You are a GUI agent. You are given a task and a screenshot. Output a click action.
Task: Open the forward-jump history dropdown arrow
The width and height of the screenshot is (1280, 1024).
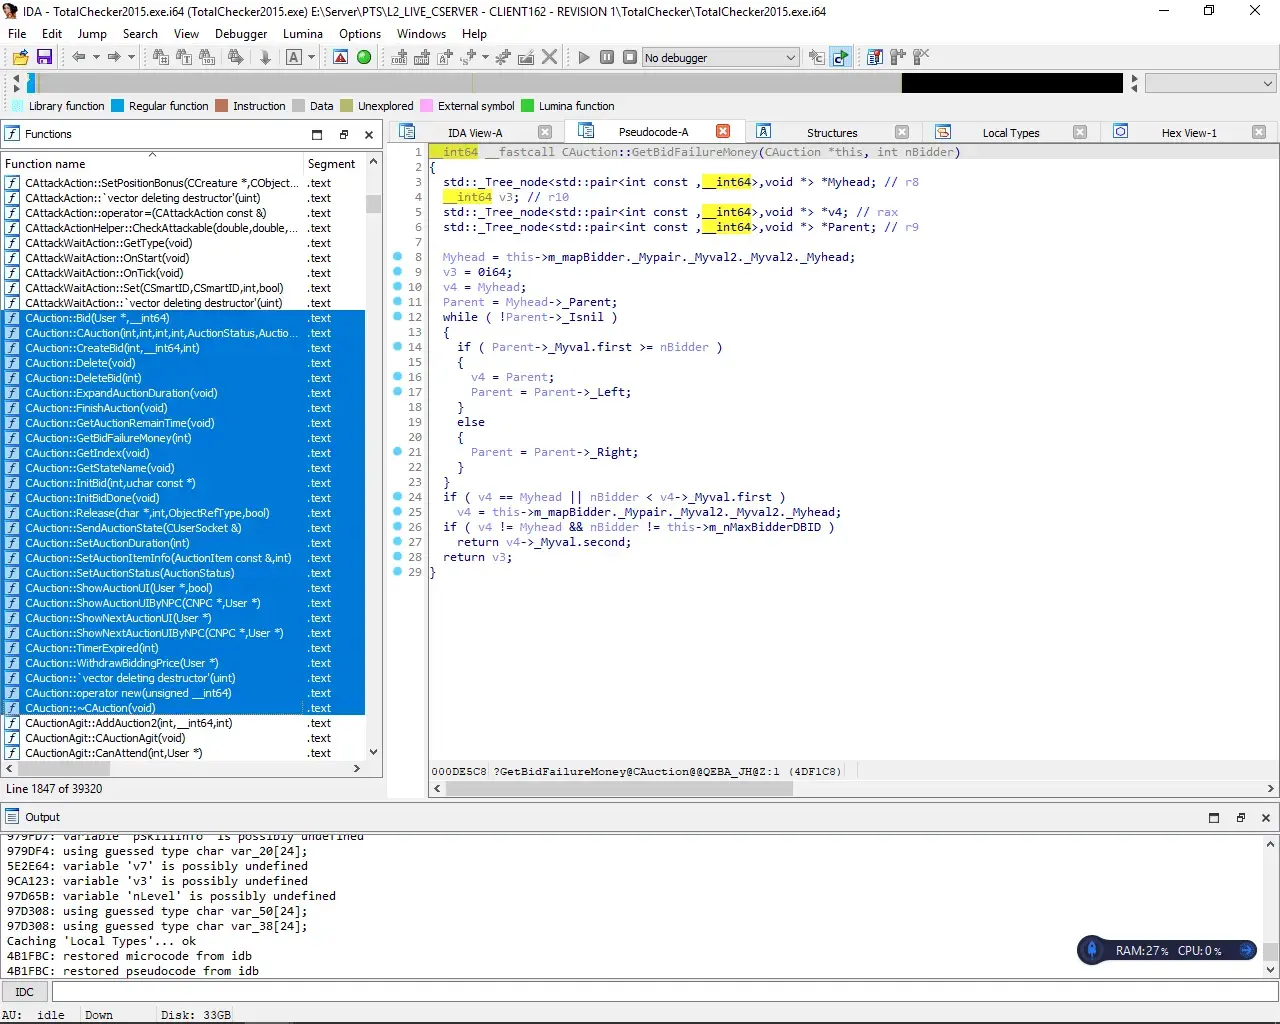point(131,57)
